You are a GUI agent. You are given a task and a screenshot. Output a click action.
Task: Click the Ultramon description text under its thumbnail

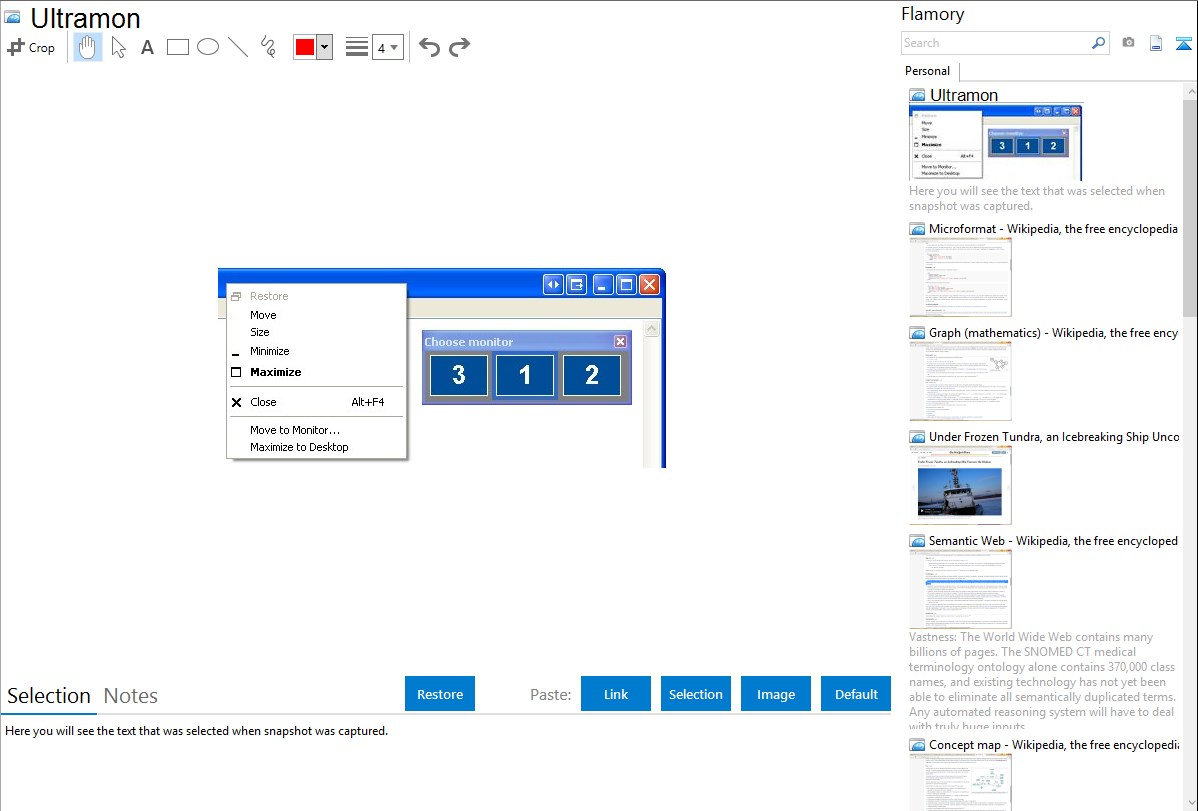(x=1037, y=198)
